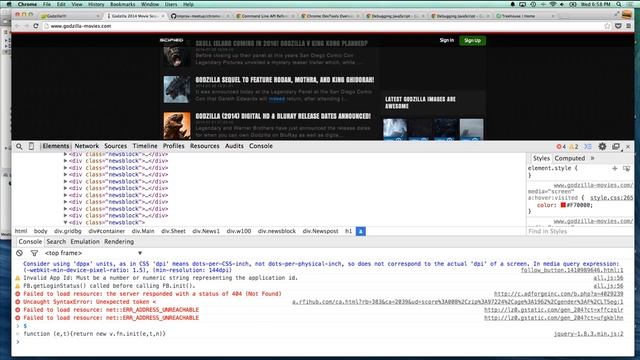
Task: Switch the drawer to the Emulation tab
Action: click(85, 242)
